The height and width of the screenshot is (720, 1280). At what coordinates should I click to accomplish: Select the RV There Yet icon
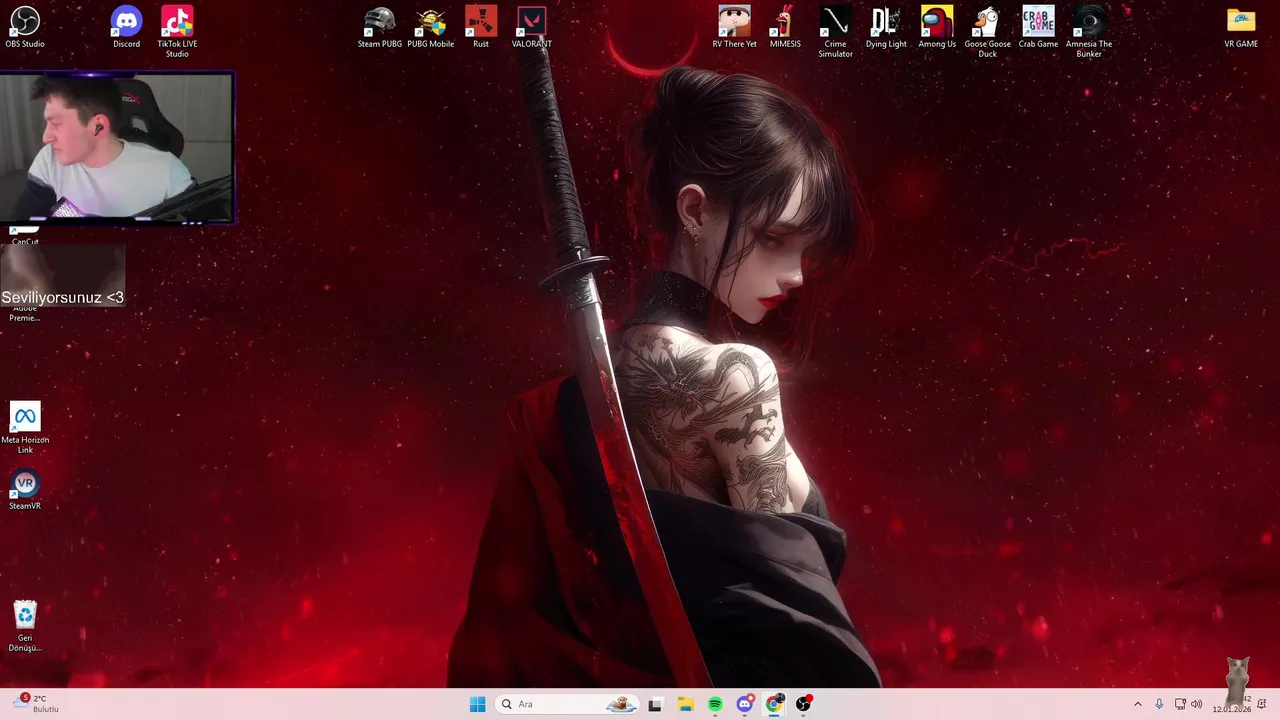coord(734,27)
